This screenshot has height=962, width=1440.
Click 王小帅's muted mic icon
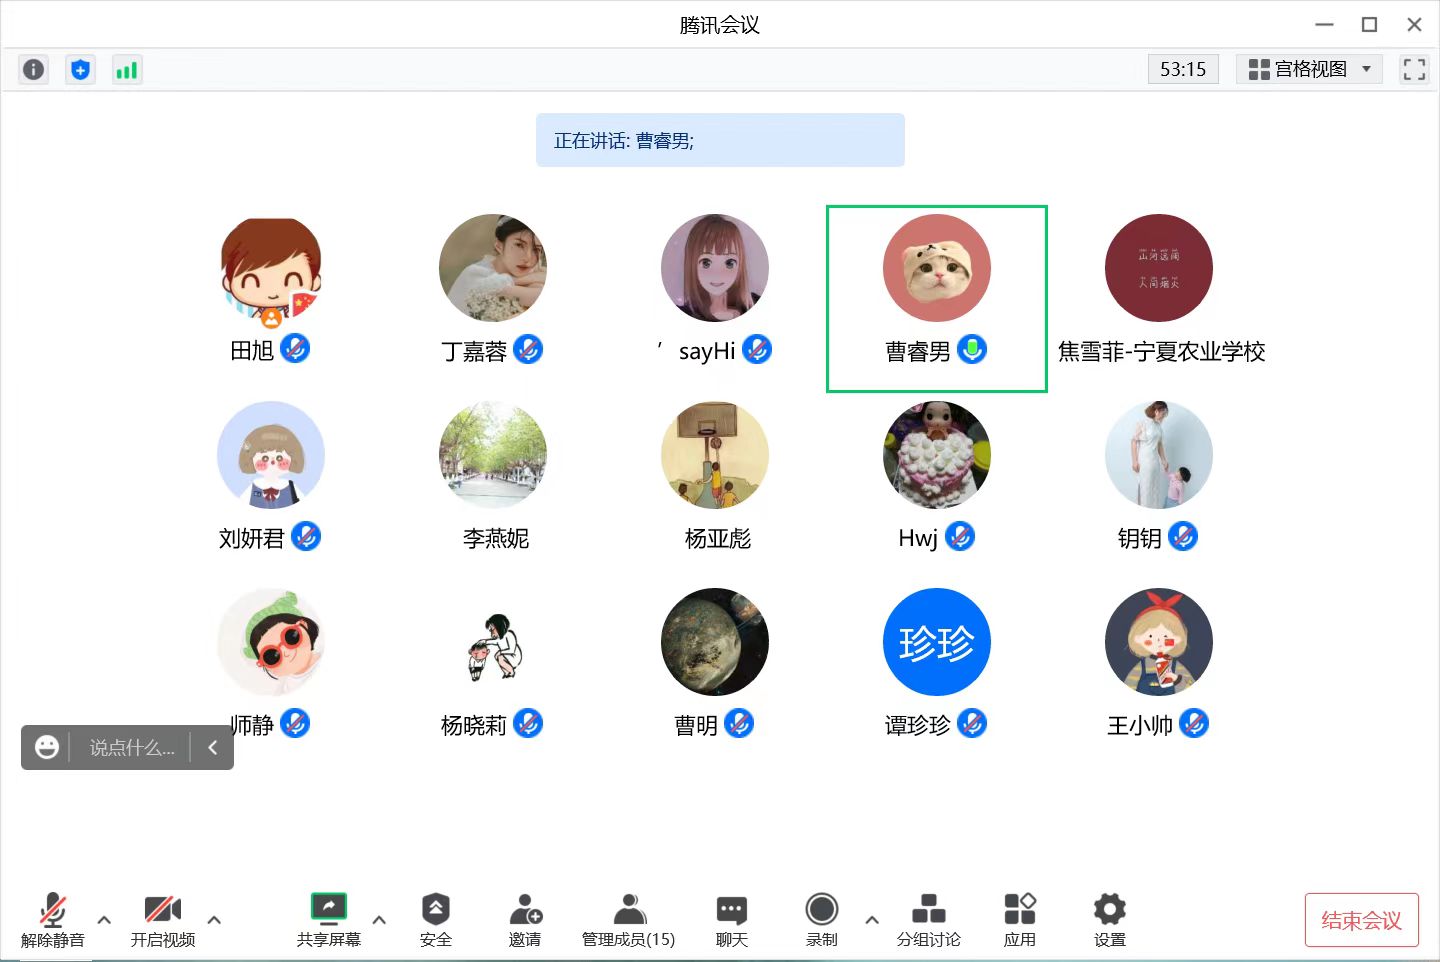(1194, 723)
